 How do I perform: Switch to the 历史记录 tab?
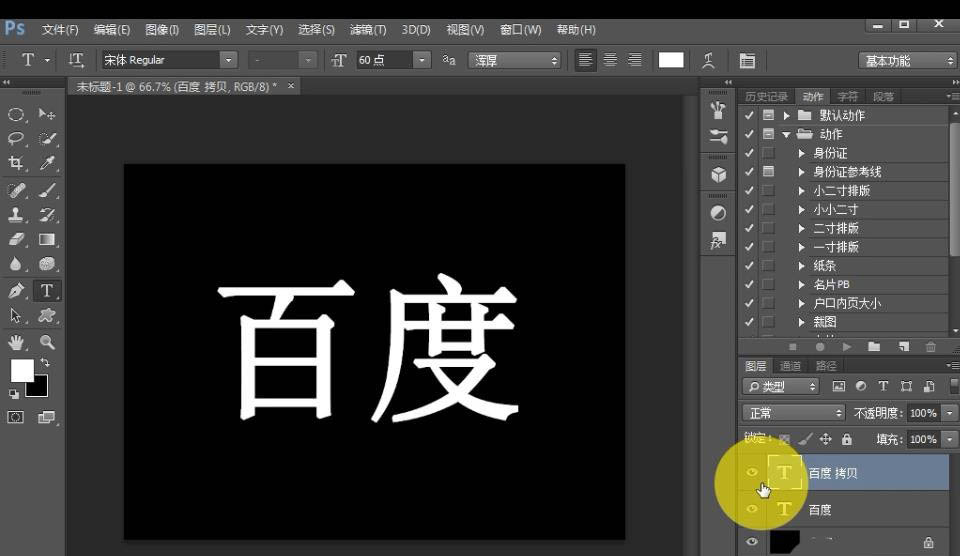coord(766,97)
